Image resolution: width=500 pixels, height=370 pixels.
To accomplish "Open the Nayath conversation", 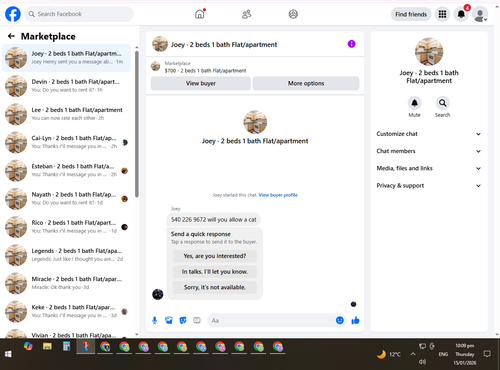I will click(x=66, y=199).
